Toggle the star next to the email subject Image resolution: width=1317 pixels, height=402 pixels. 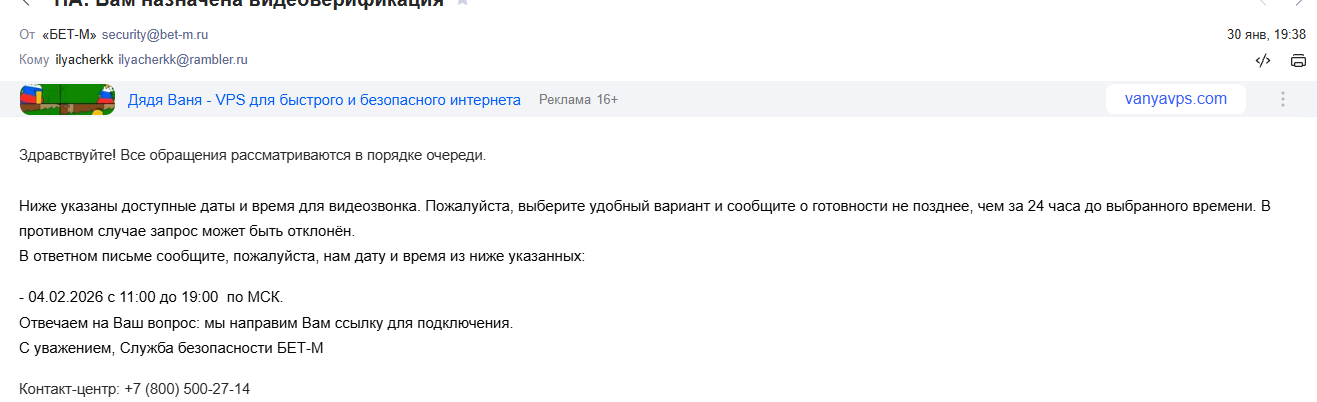pyautogui.click(x=463, y=3)
